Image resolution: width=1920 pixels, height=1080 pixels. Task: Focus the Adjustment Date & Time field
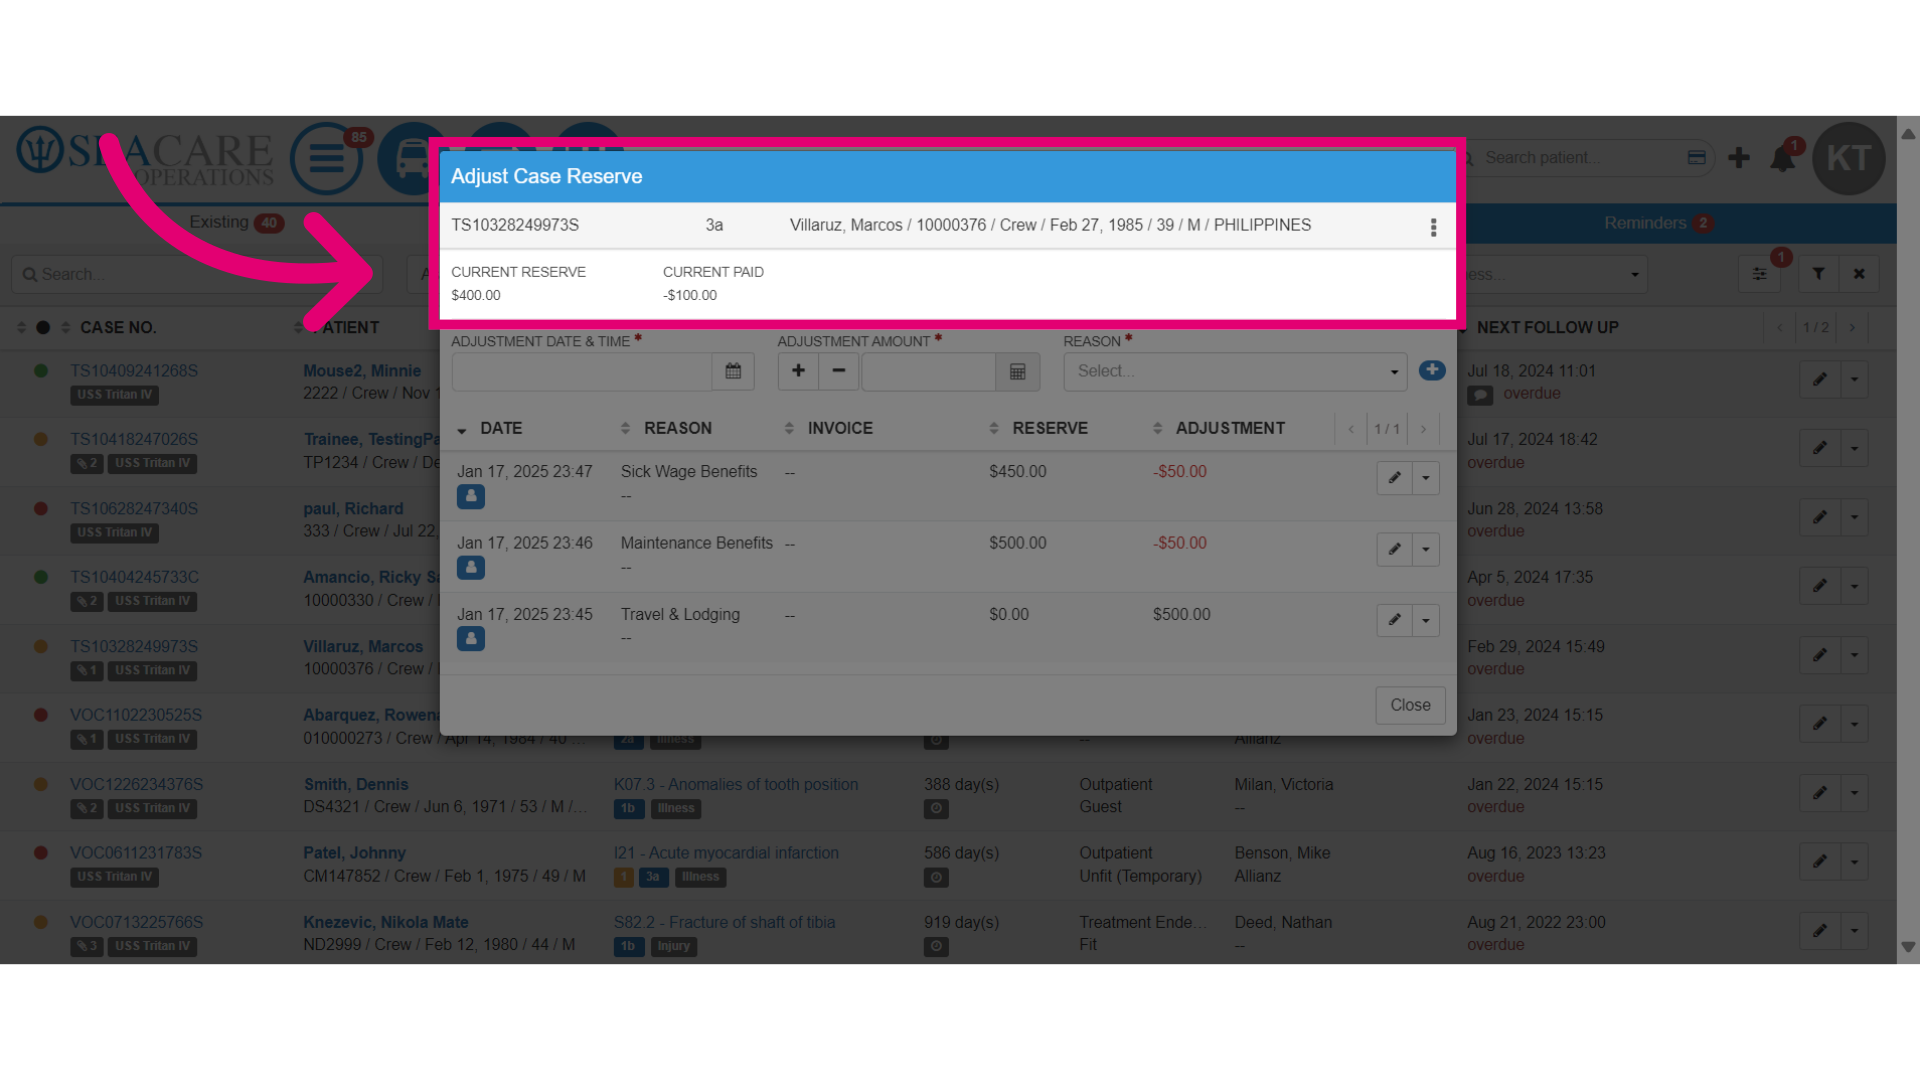point(582,371)
